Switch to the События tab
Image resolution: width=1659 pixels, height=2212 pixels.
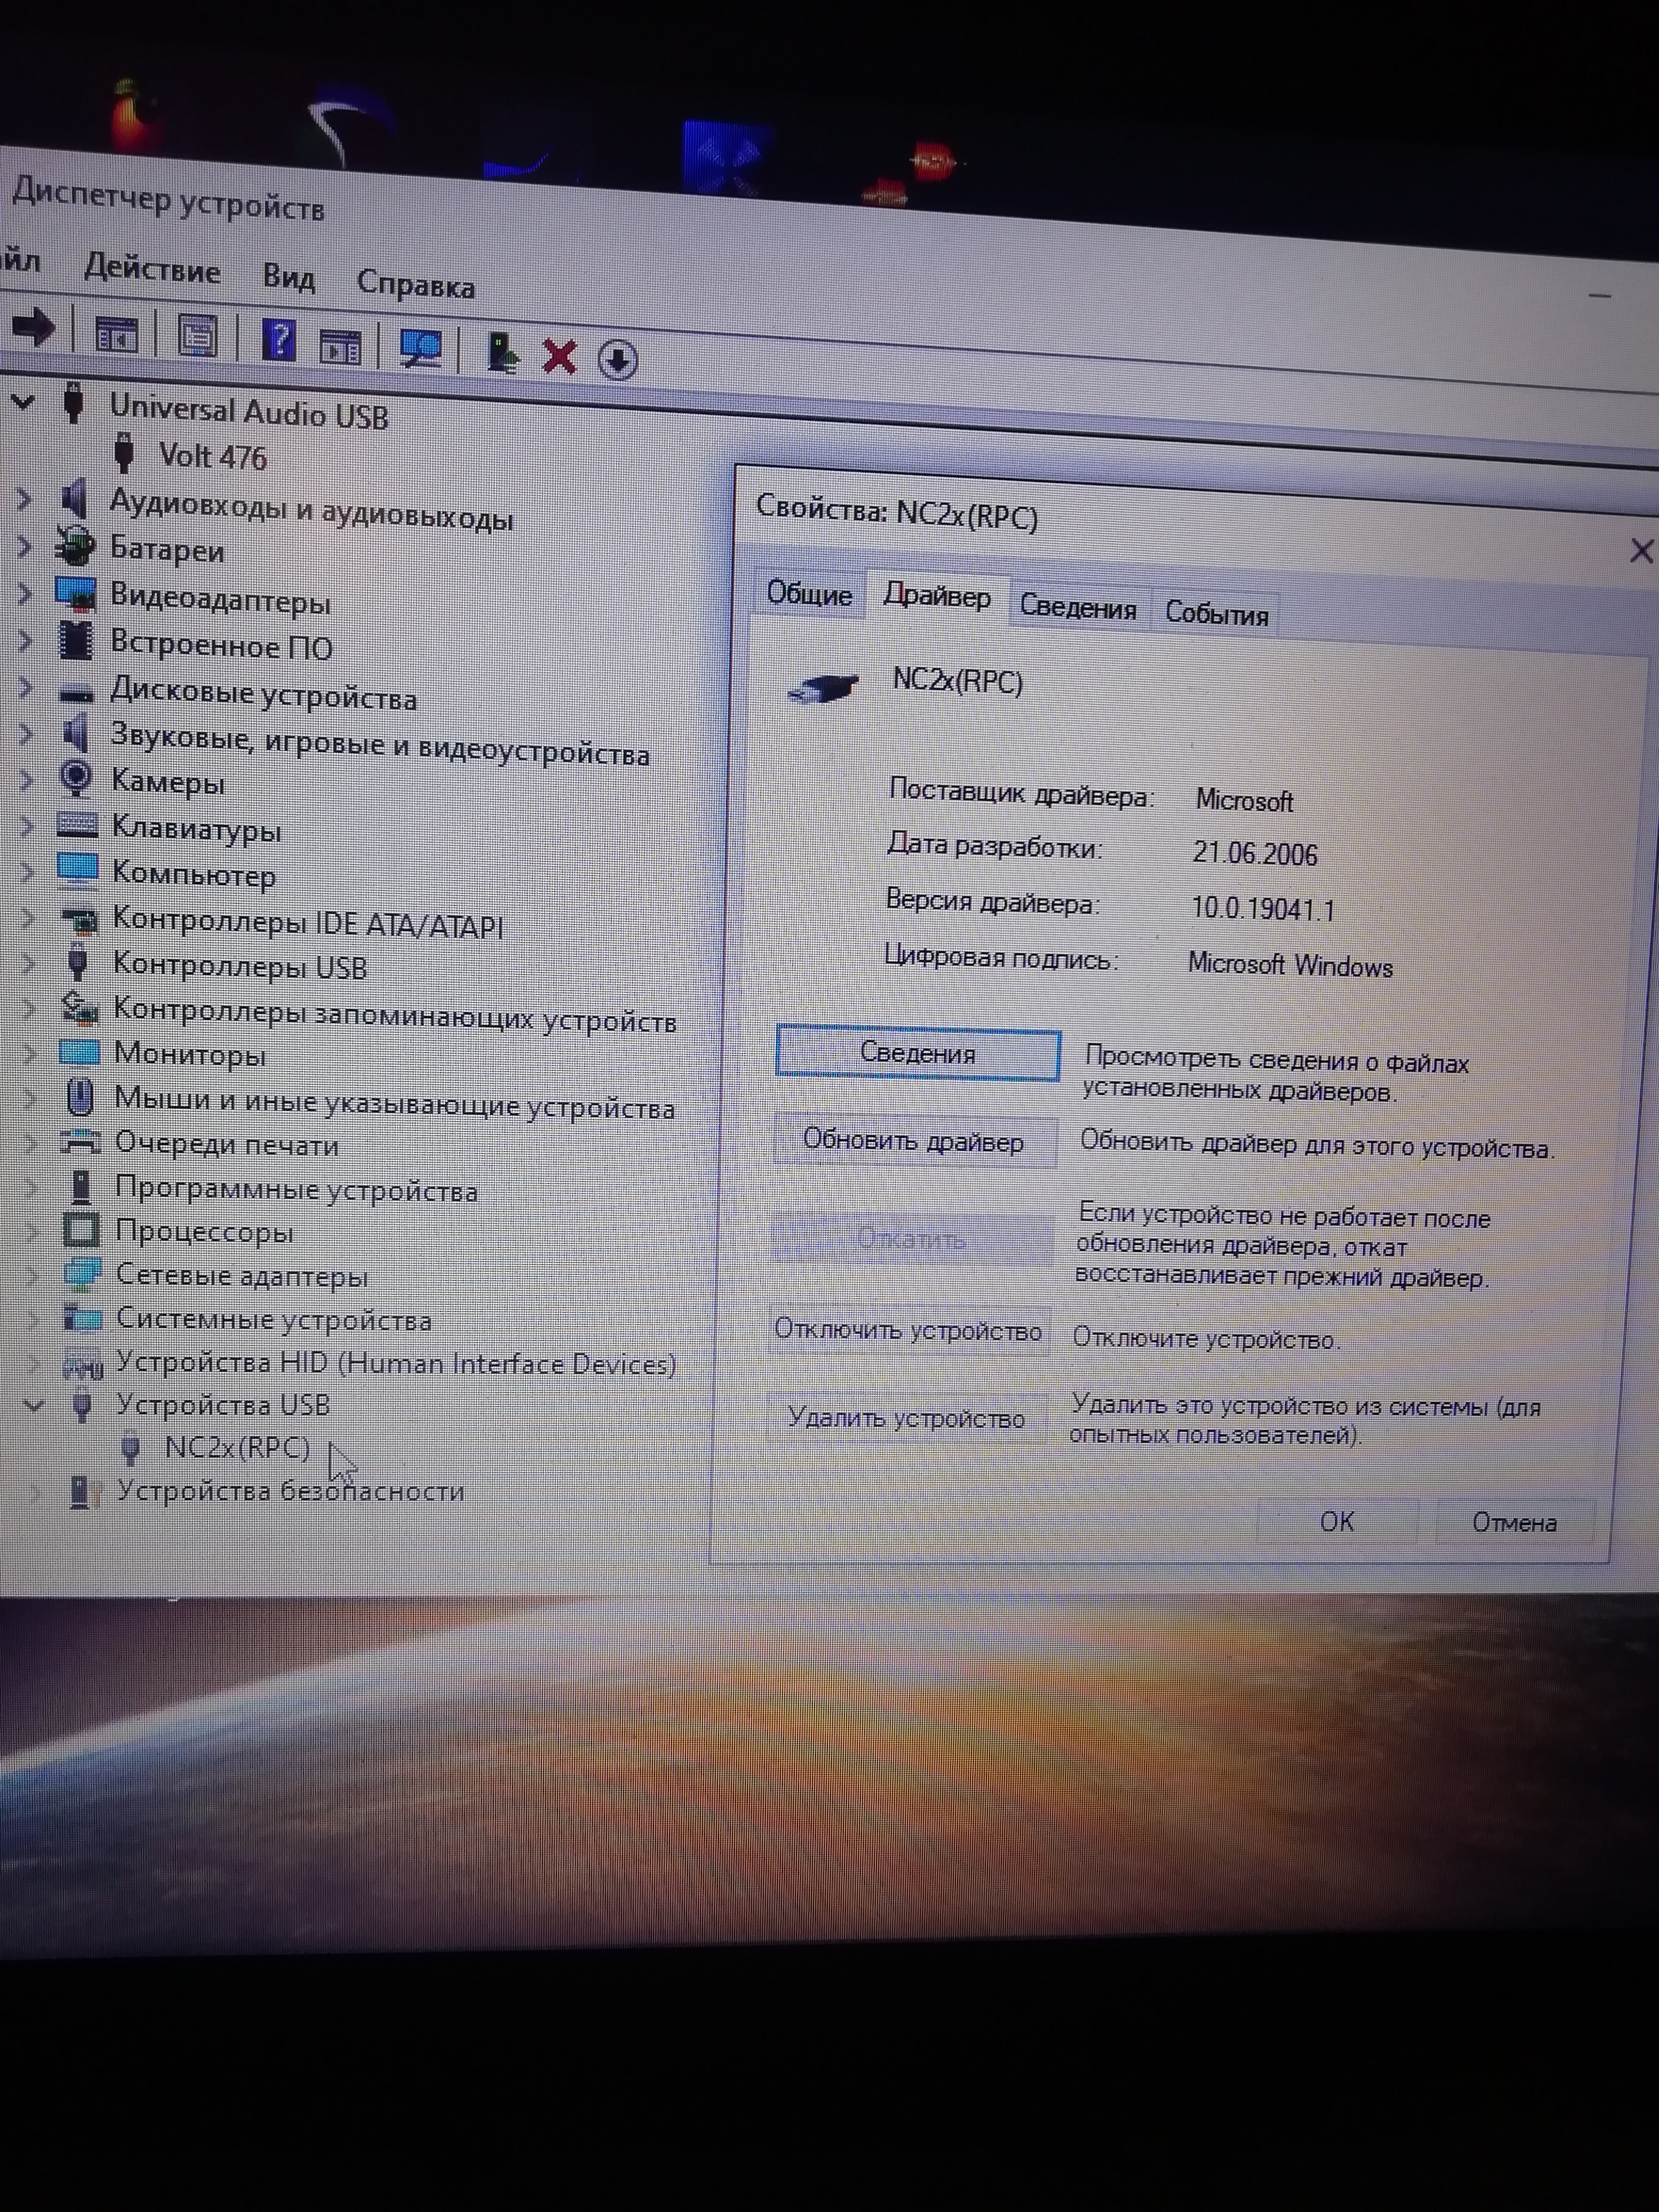pyautogui.click(x=1216, y=613)
